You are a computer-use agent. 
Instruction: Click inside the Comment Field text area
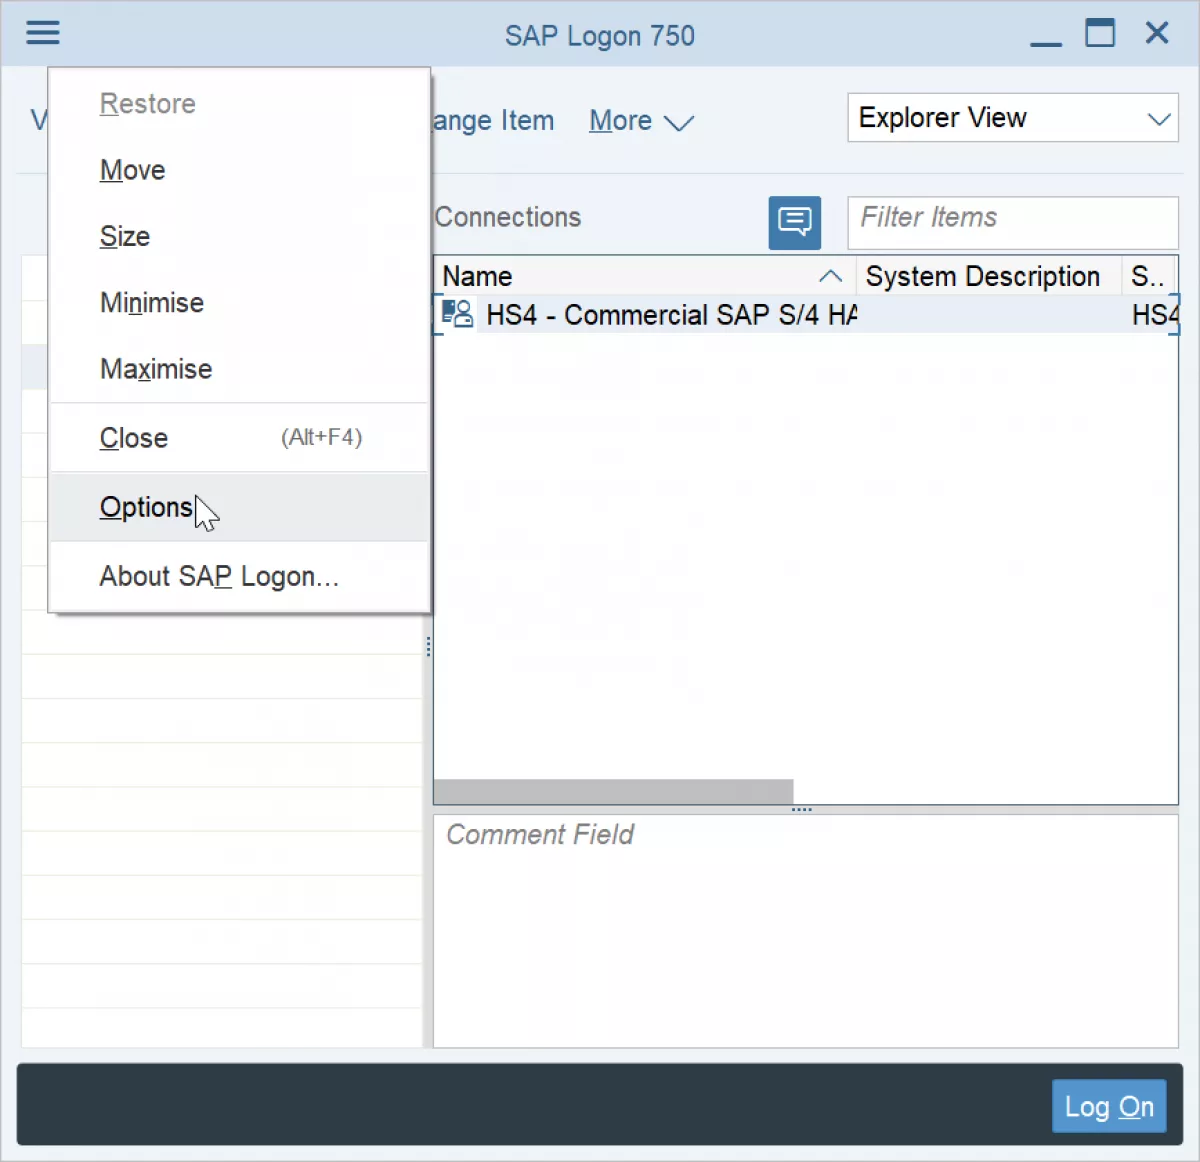[805, 931]
